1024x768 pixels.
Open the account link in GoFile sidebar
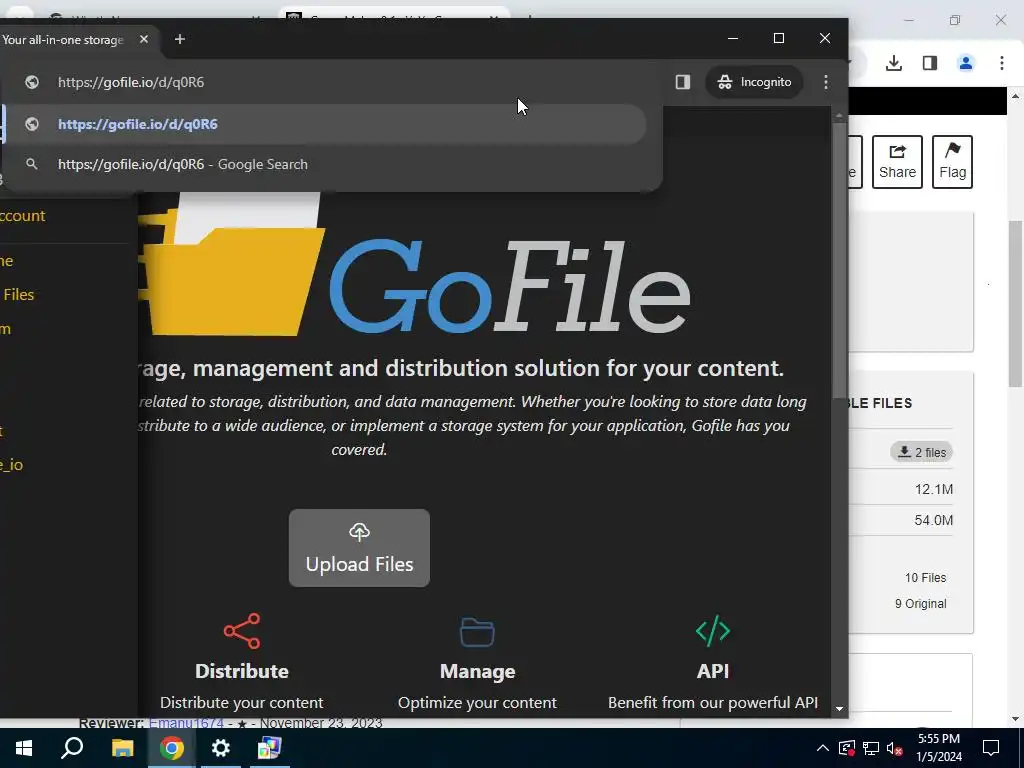23,216
